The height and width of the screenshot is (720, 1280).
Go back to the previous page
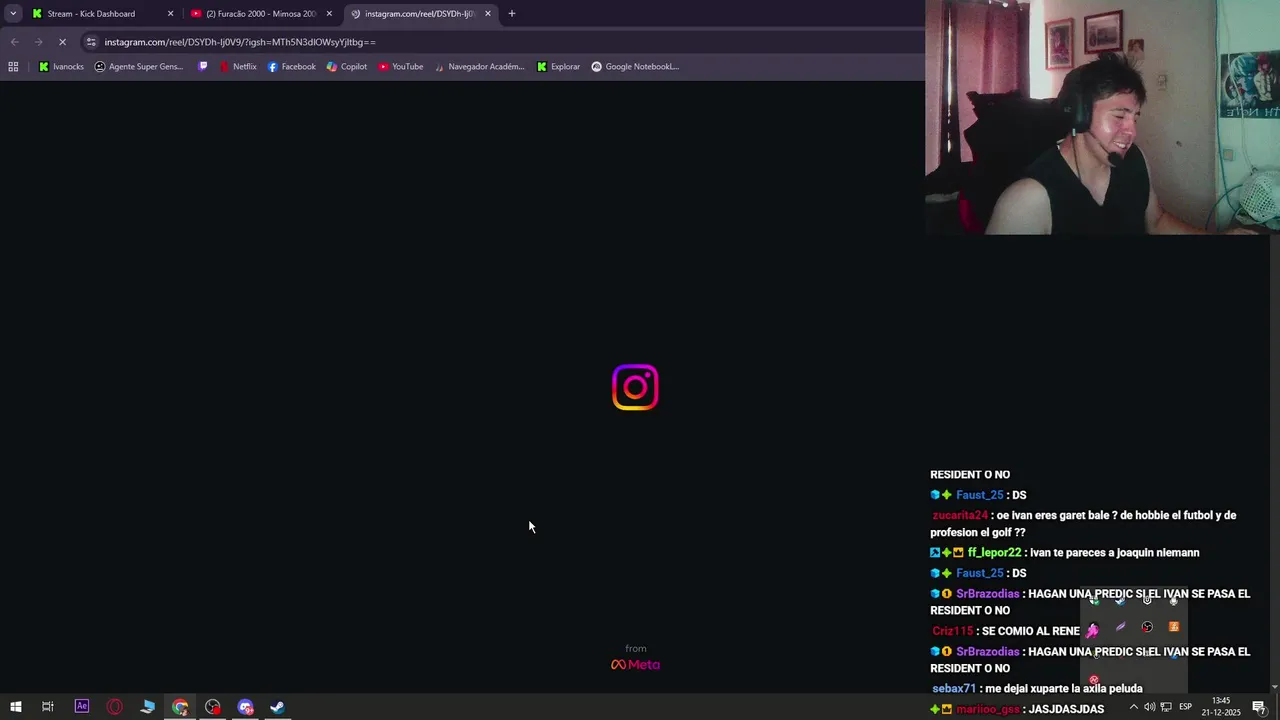coord(14,42)
